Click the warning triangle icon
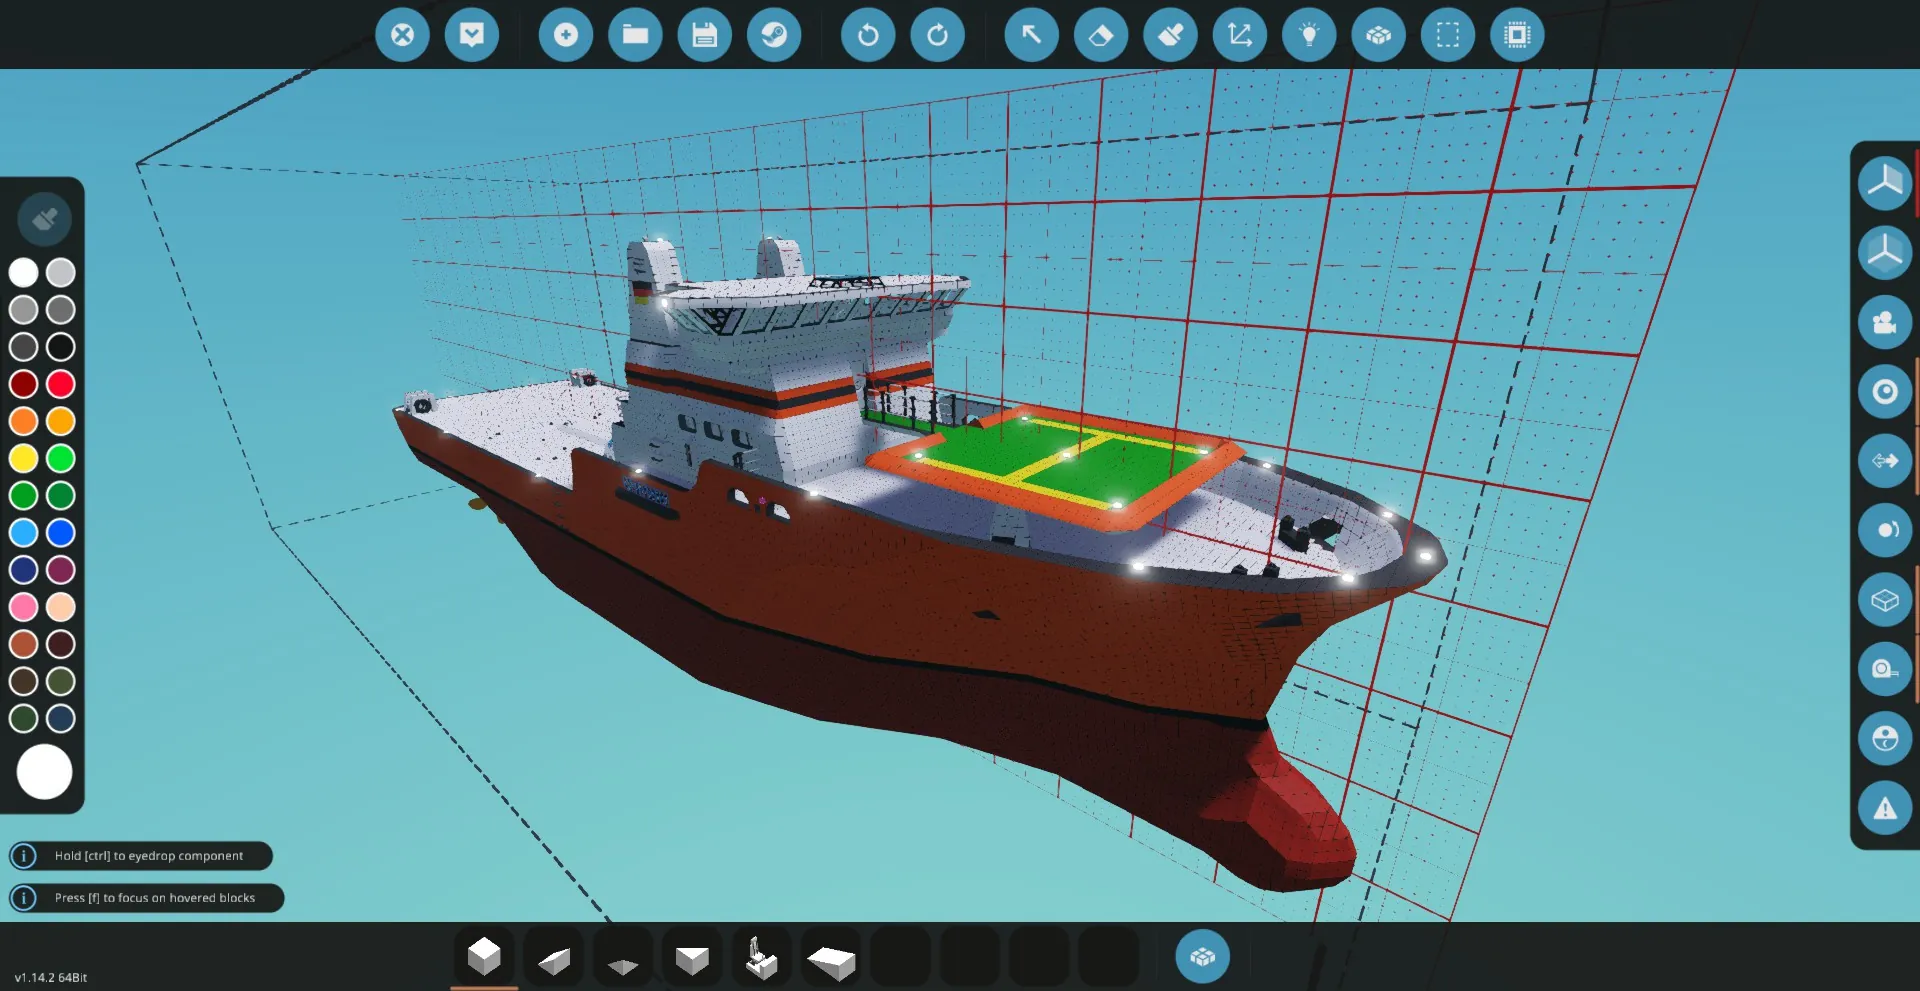This screenshot has width=1920, height=991. coord(1884,808)
